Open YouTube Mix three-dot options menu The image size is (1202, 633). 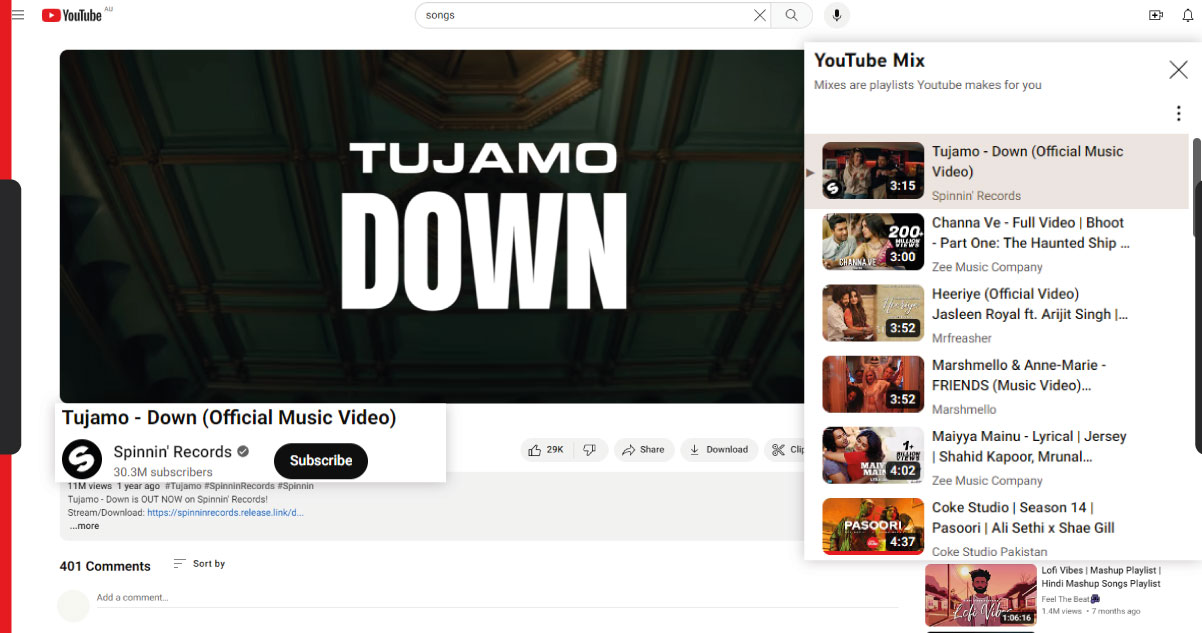[1179, 114]
